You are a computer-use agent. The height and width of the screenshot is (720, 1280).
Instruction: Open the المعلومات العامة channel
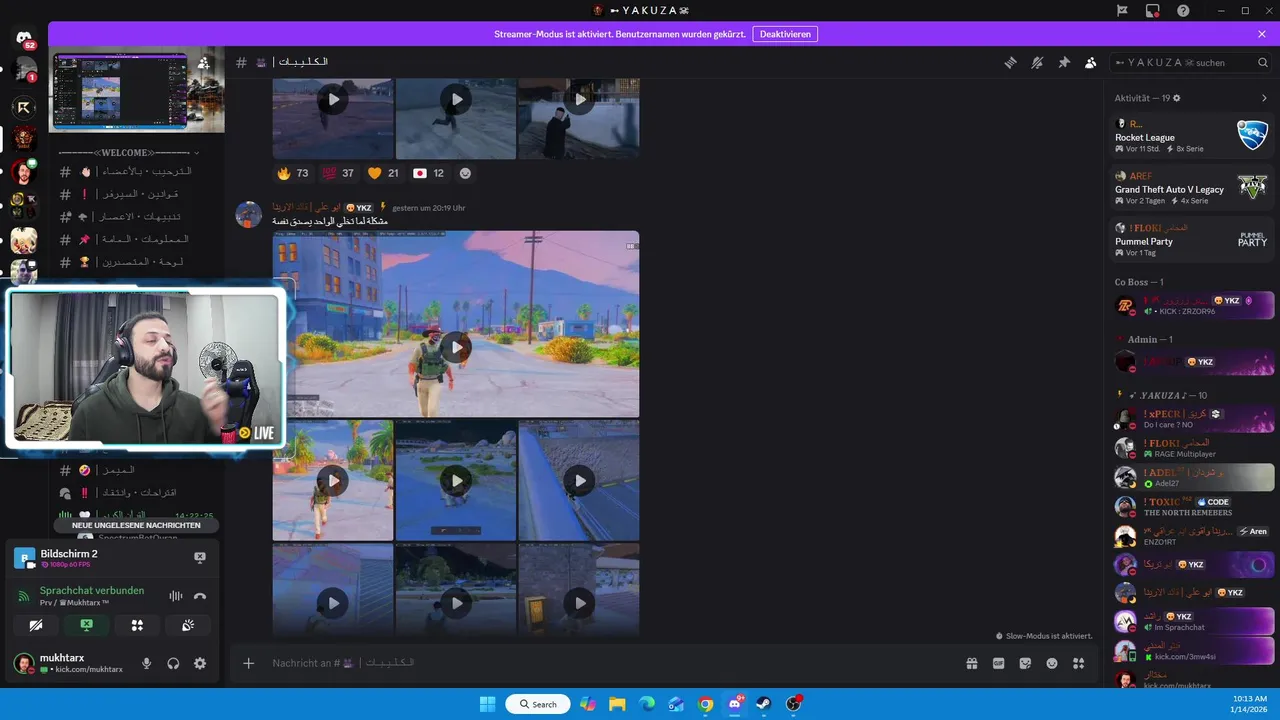pyautogui.click(x=138, y=239)
